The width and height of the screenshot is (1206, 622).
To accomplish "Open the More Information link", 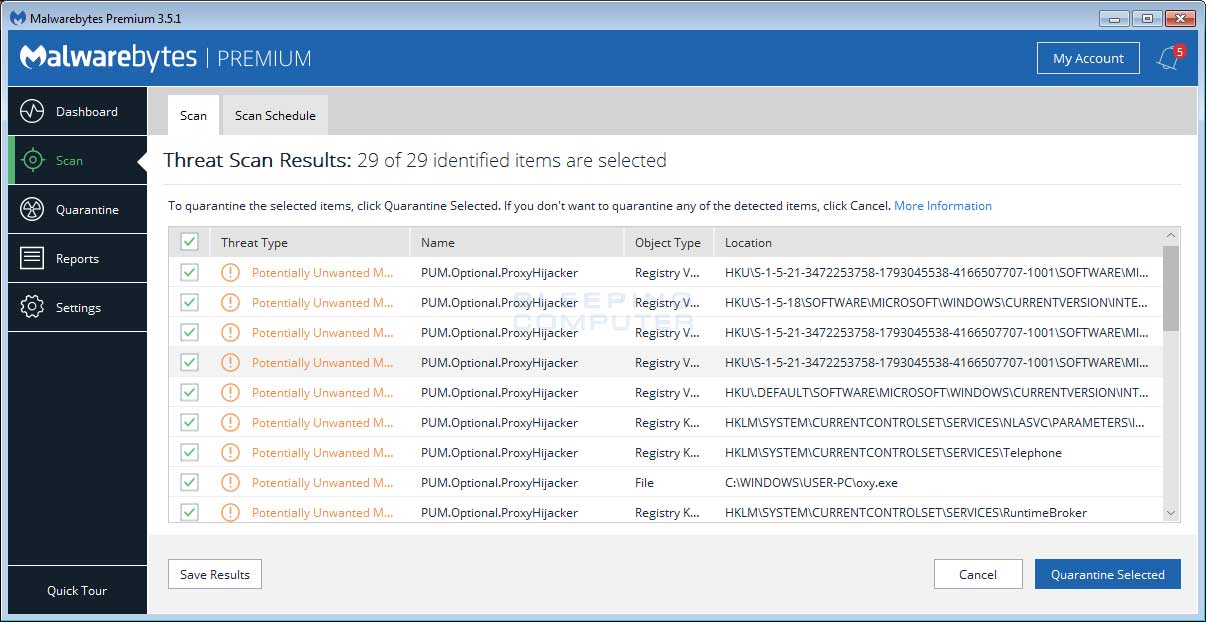I will point(941,205).
